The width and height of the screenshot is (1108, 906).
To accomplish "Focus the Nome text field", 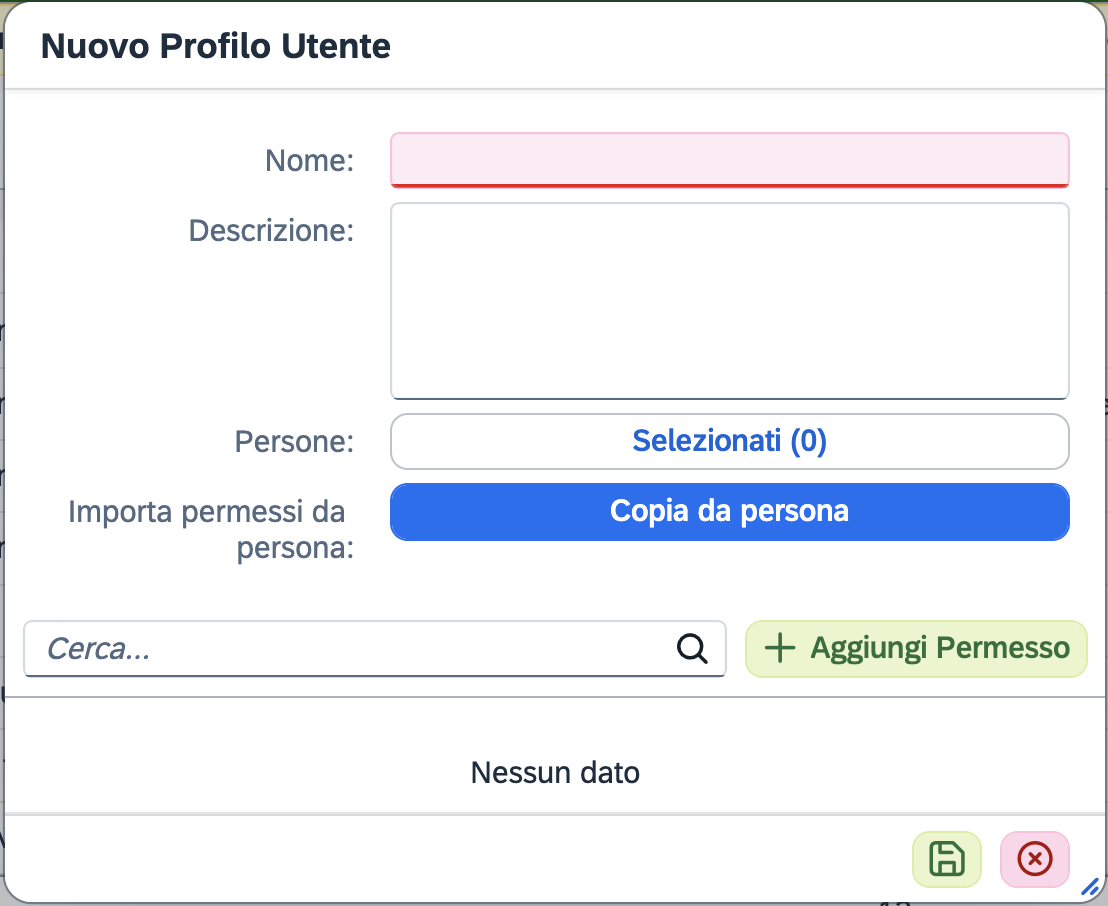I will [x=729, y=159].
